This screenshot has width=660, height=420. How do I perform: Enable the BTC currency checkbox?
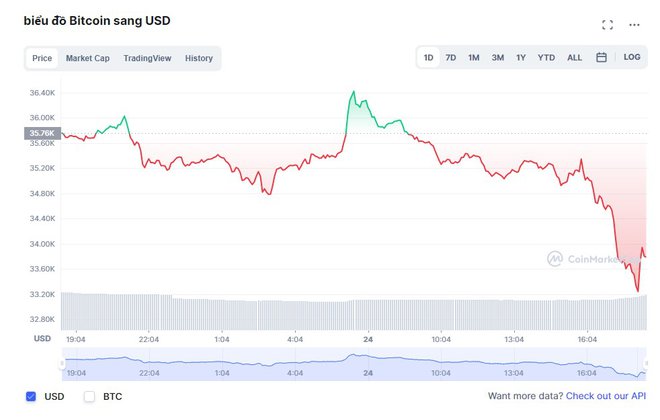click(89, 396)
